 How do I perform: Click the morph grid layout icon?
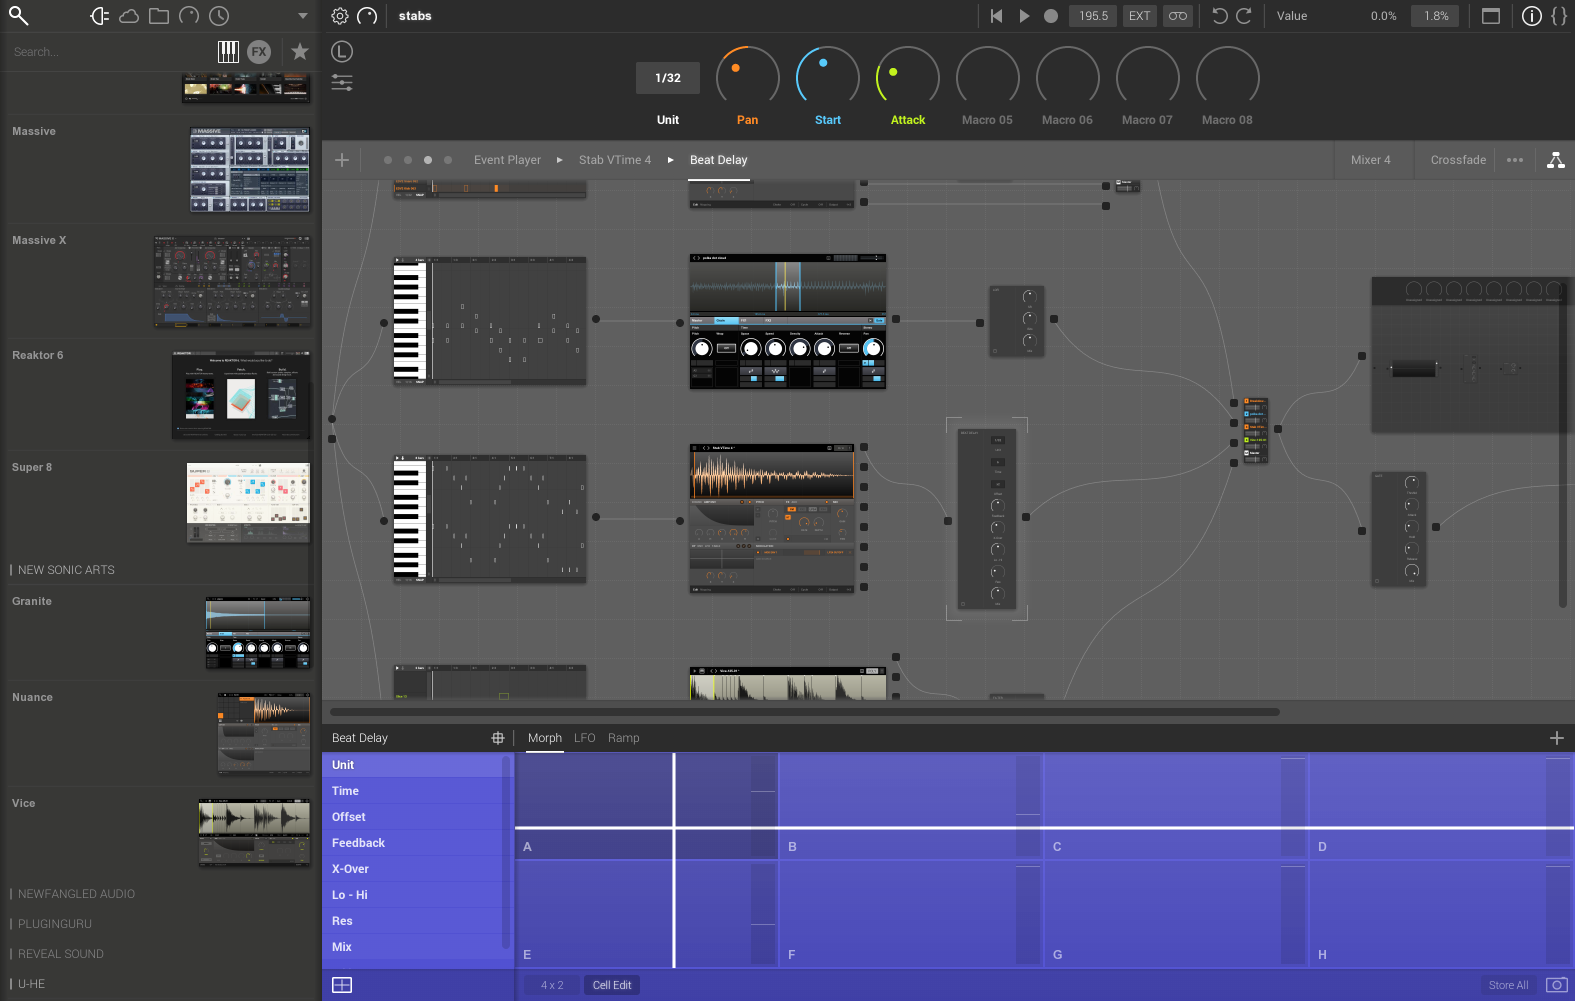[x=342, y=985]
